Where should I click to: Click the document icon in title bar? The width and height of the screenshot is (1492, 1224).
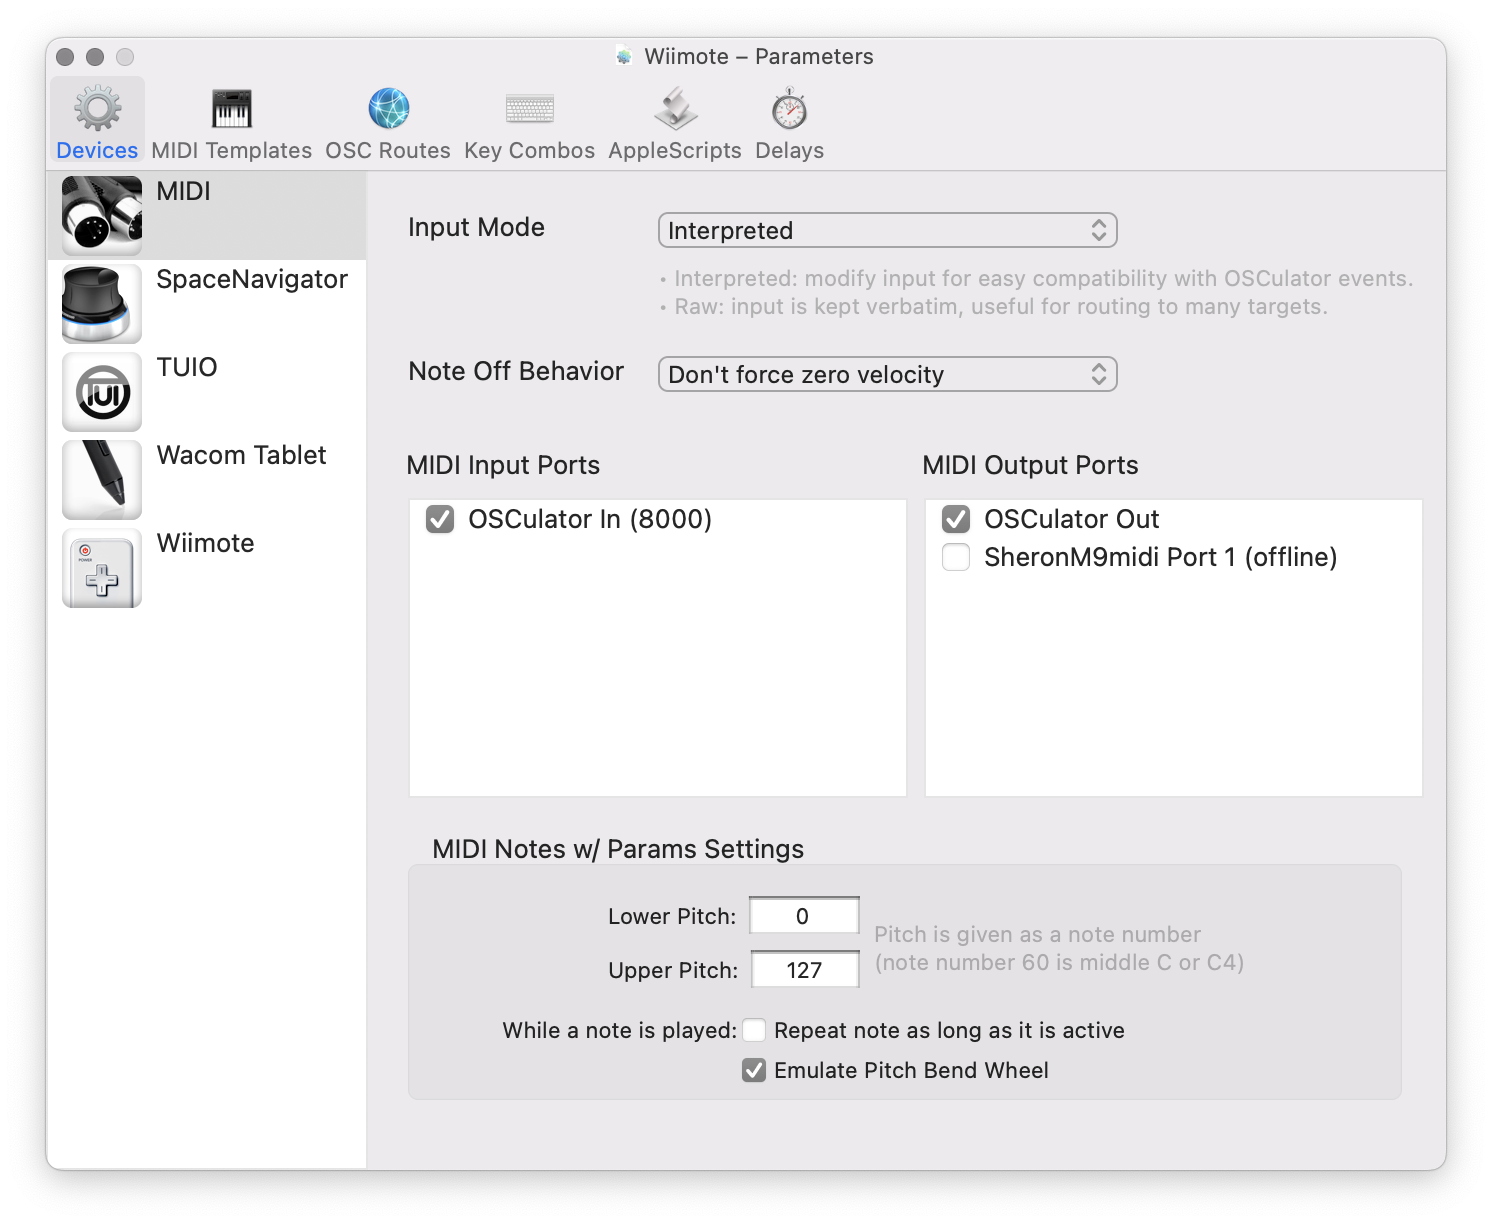624,56
